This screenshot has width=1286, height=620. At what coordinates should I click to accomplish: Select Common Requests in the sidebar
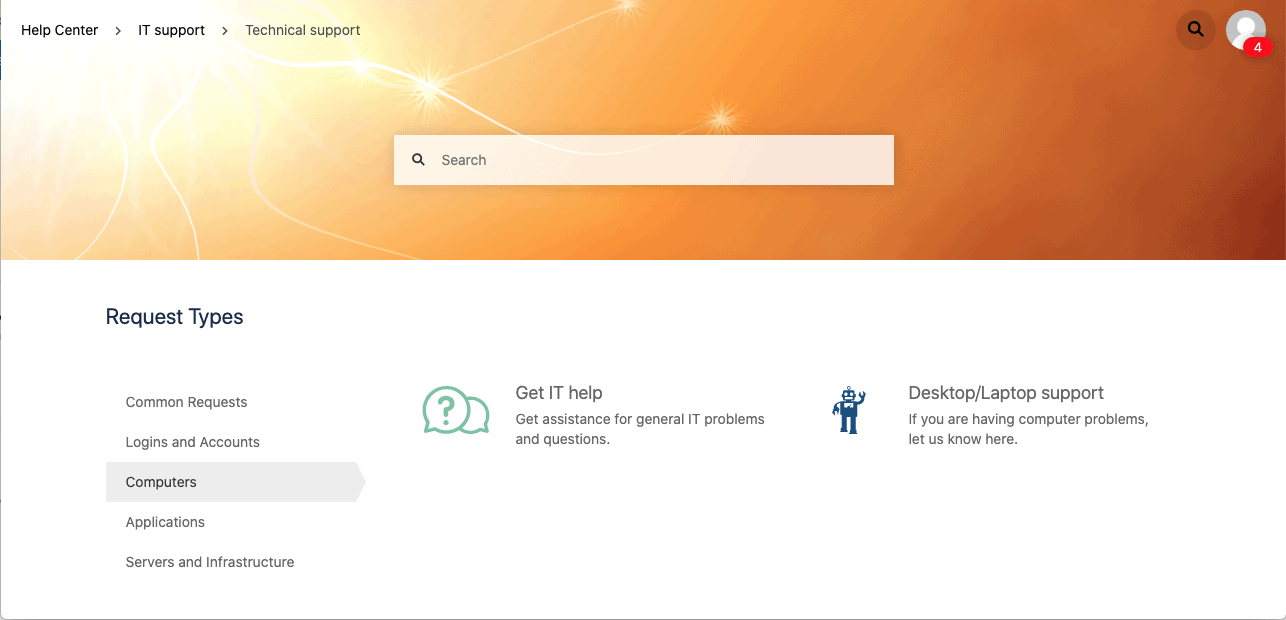(x=186, y=402)
